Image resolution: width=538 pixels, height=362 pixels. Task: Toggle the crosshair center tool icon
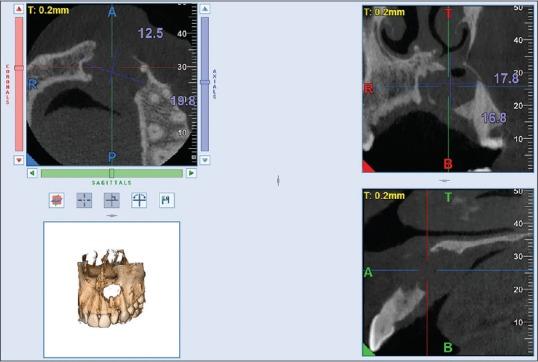84,200
